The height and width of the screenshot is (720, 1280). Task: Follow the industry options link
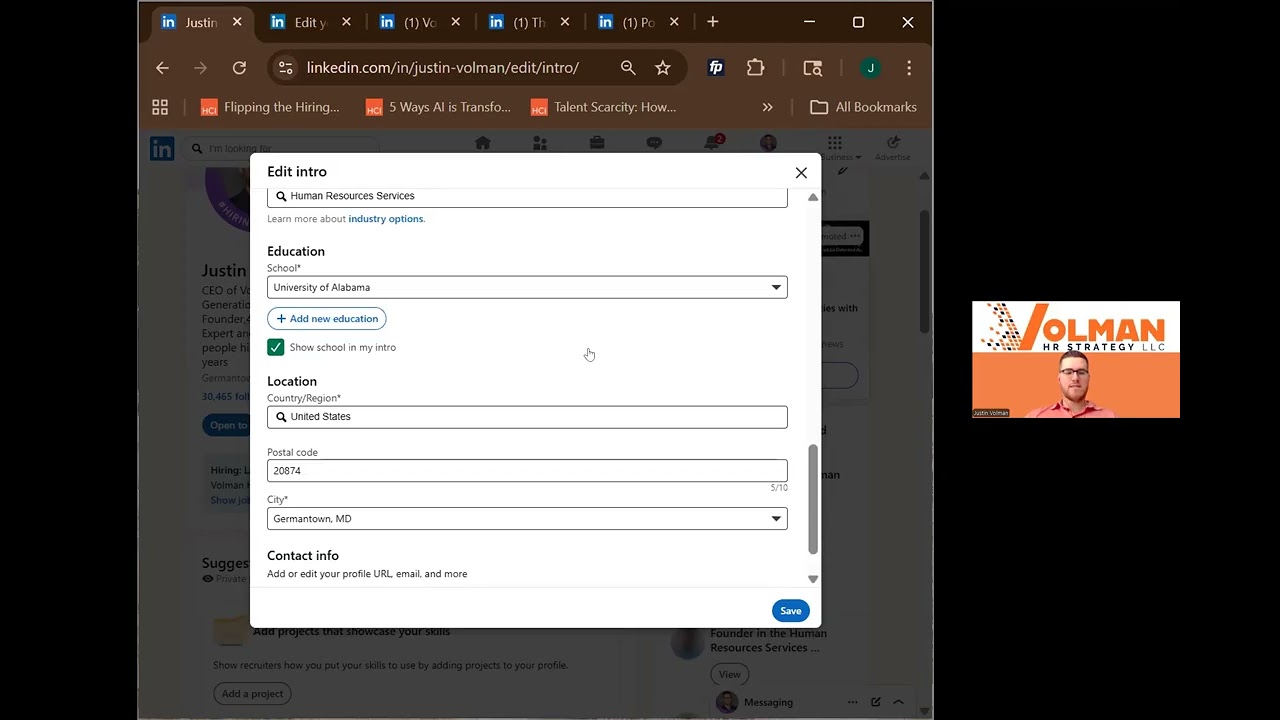386,219
